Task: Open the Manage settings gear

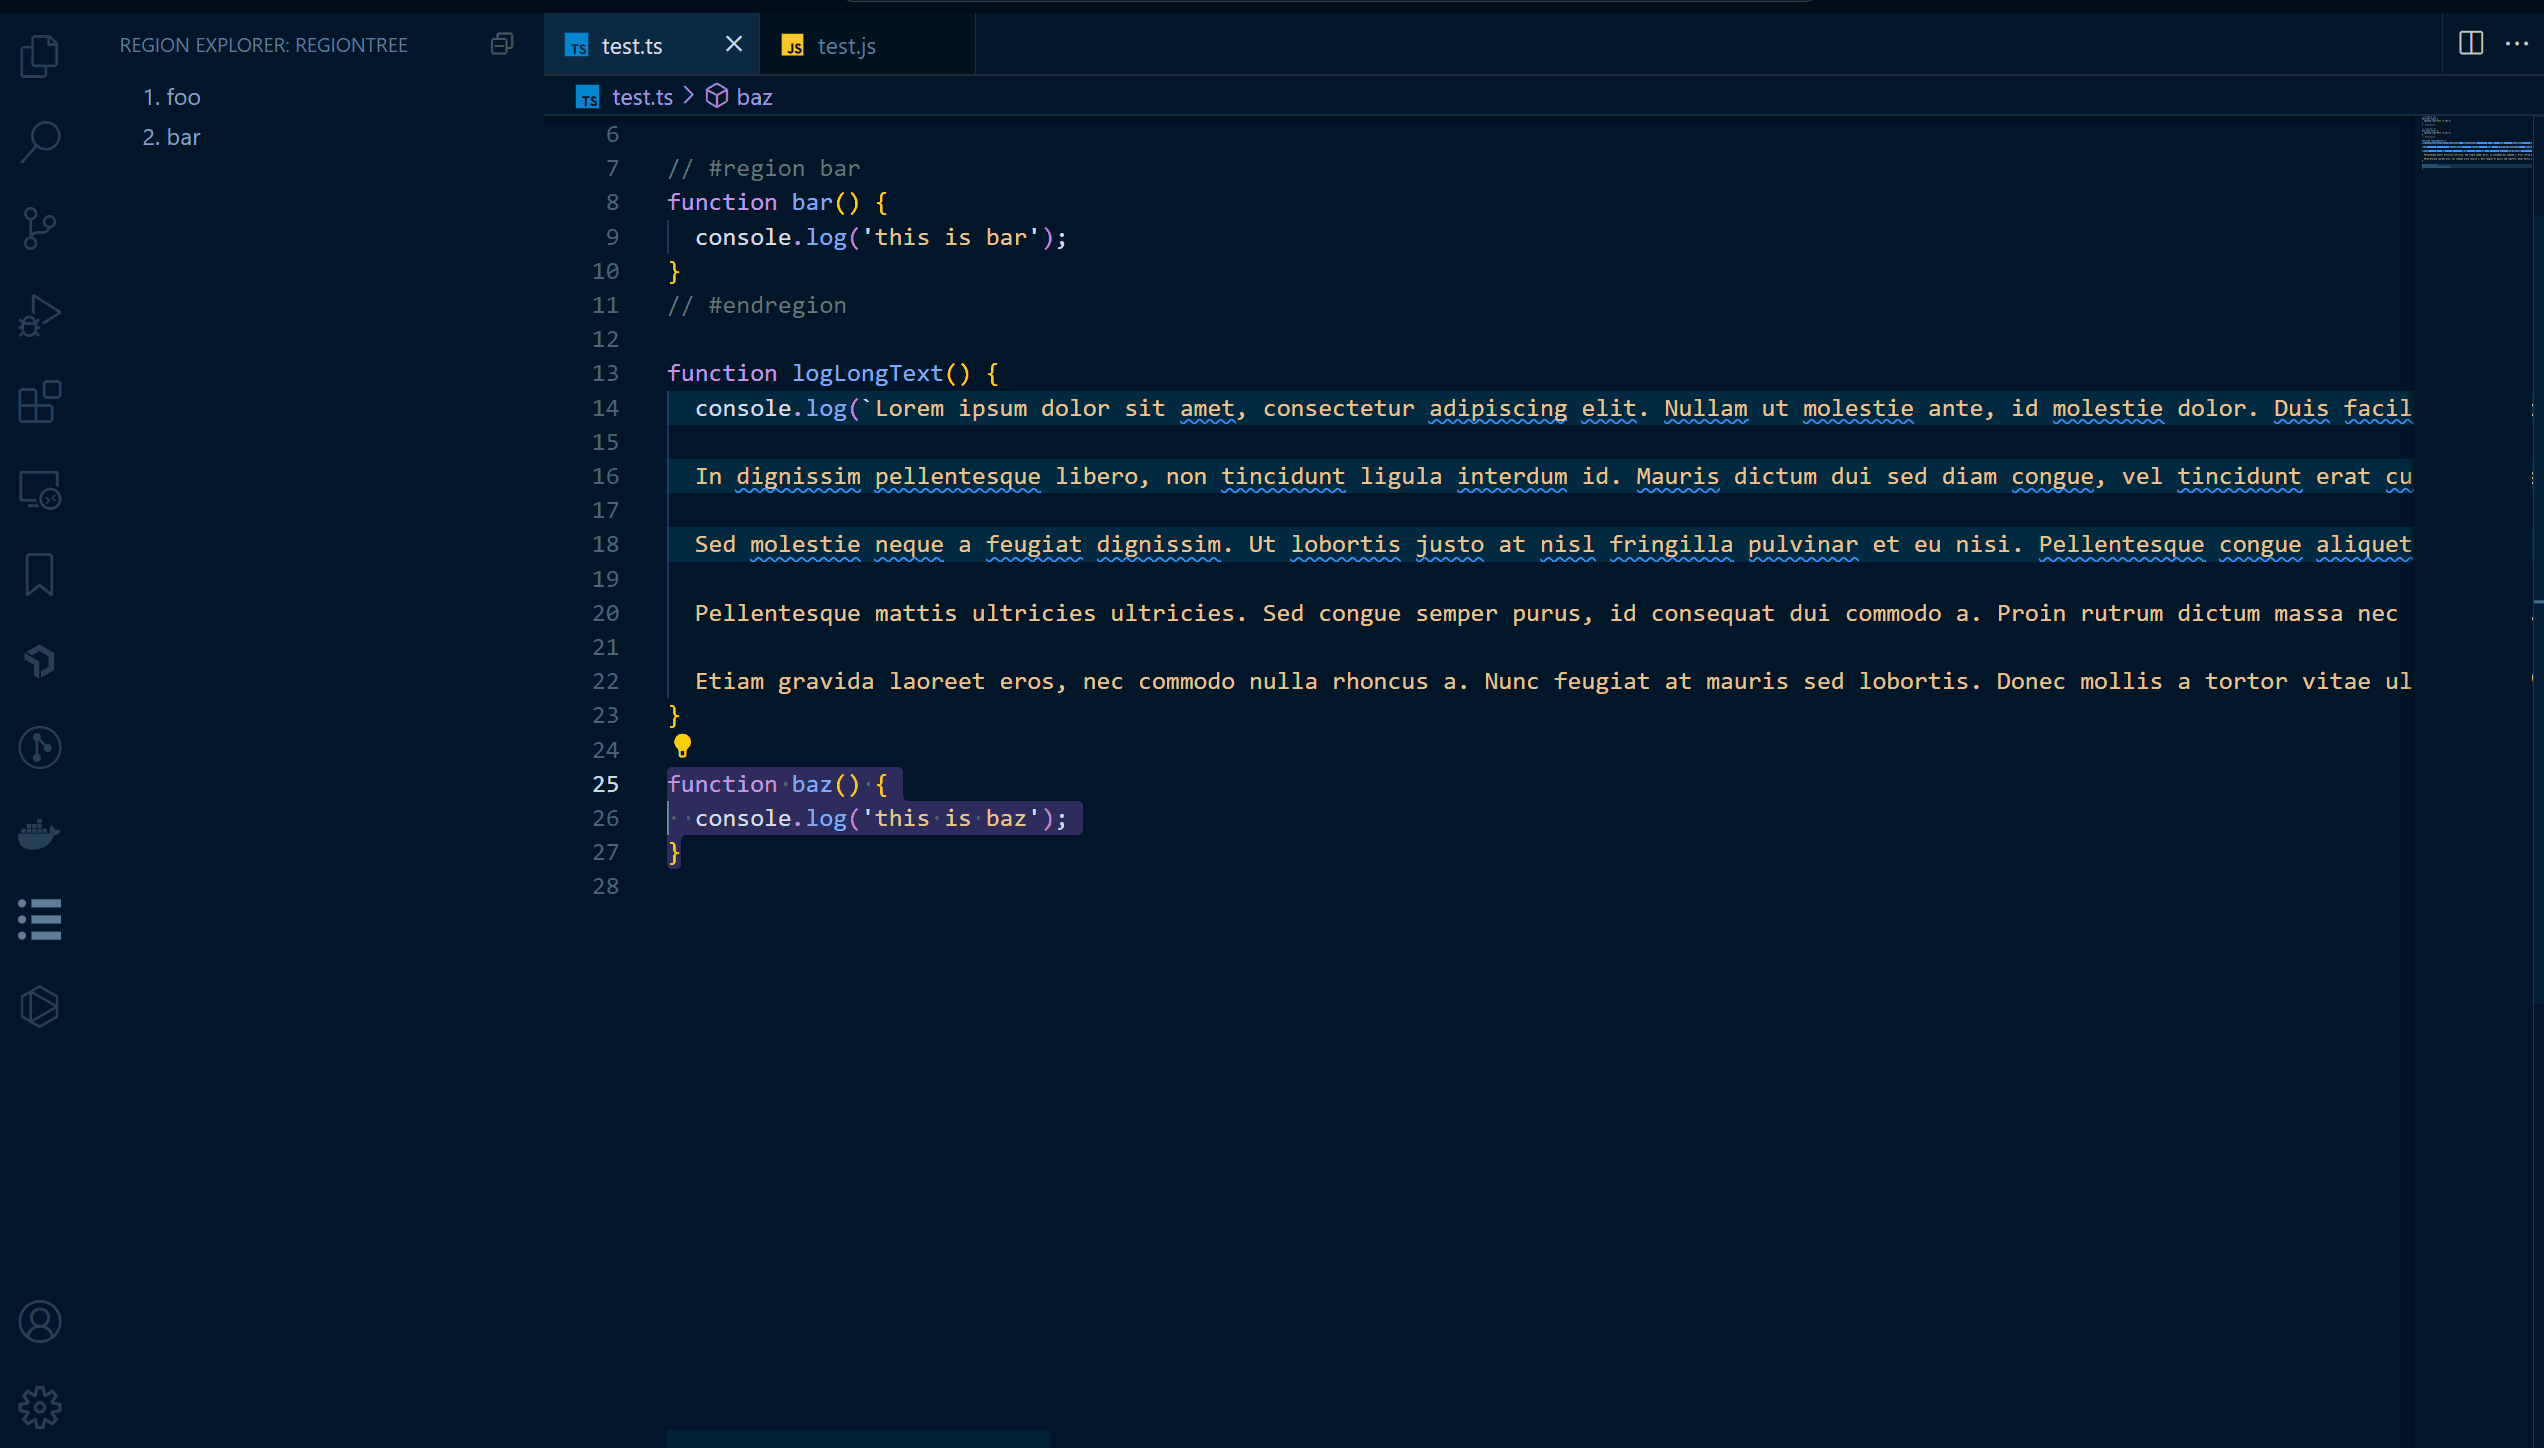Action: click(40, 1407)
